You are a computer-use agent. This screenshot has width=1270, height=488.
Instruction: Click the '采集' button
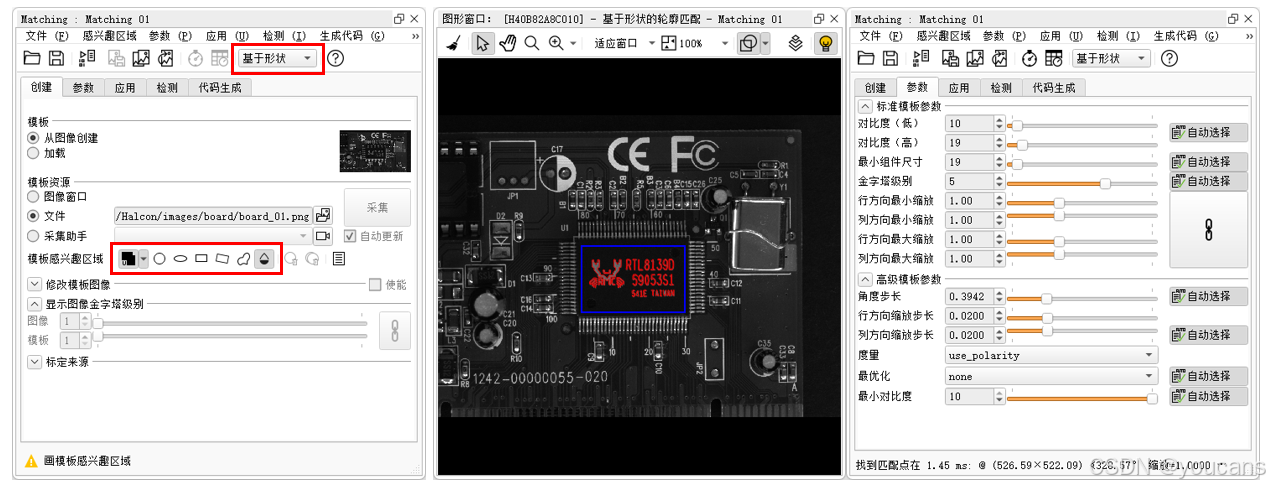coord(377,207)
